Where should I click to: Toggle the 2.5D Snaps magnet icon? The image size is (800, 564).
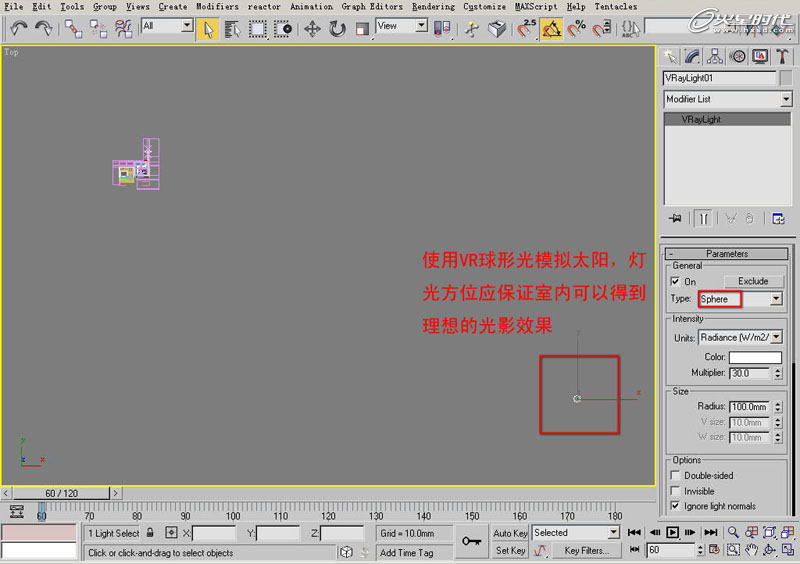(527, 29)
